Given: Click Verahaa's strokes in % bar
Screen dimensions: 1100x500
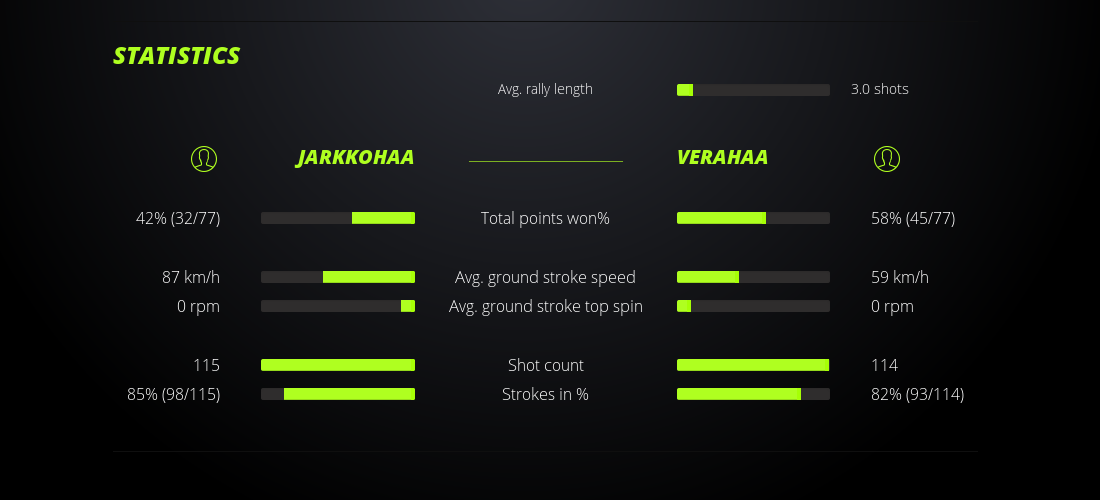Looking at the screenshot, I should tap(753, 394).
